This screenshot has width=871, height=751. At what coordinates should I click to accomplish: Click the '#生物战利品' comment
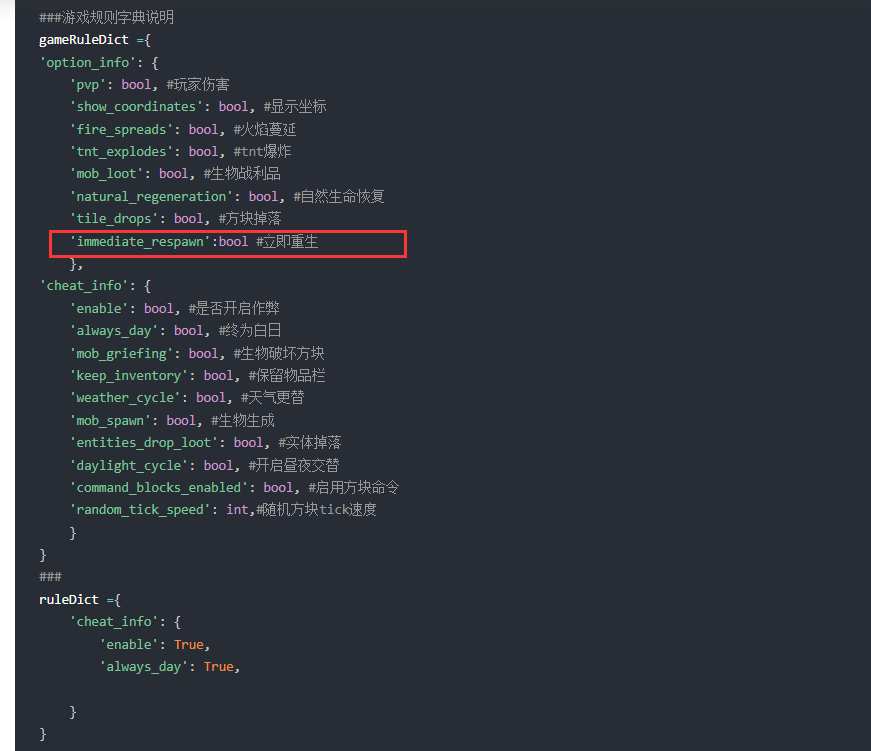point(242,174)
